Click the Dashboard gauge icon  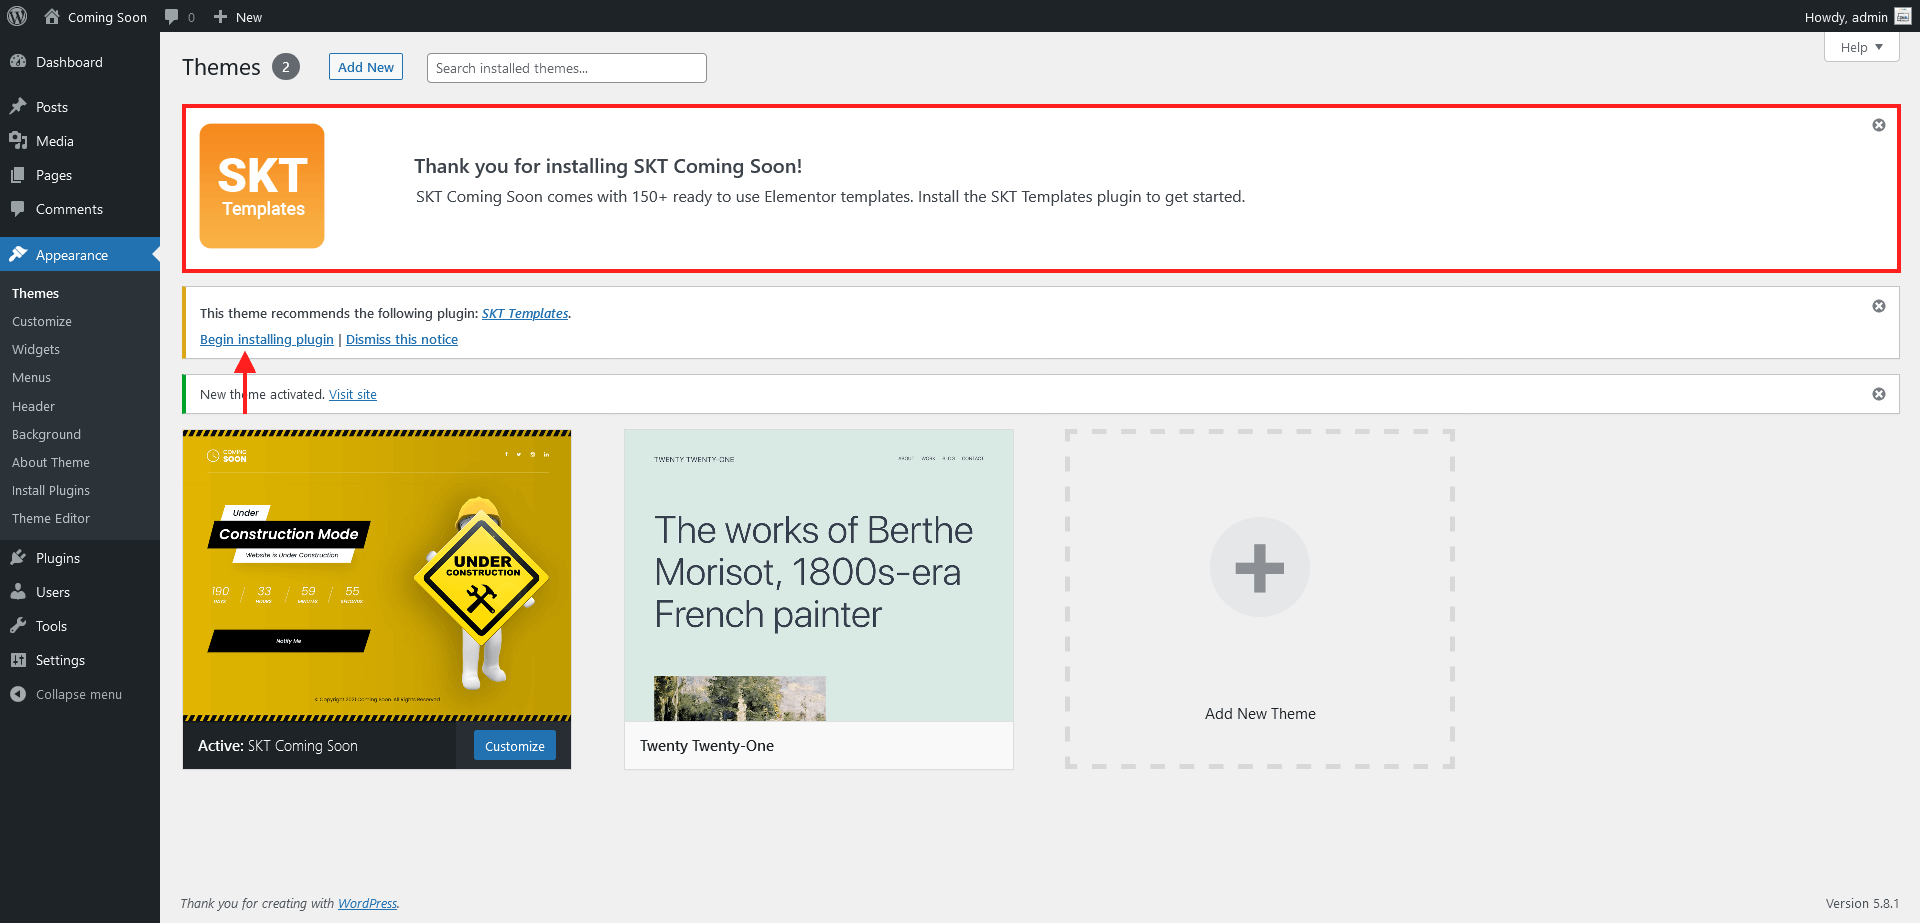18,61
